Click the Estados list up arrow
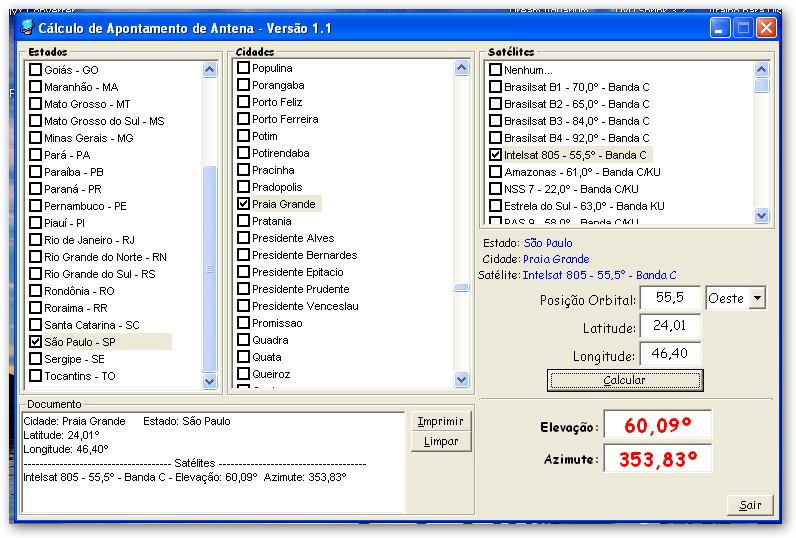The width and height of the screenshot is (796, 538). pyautogui.click(x=210, y=70)
